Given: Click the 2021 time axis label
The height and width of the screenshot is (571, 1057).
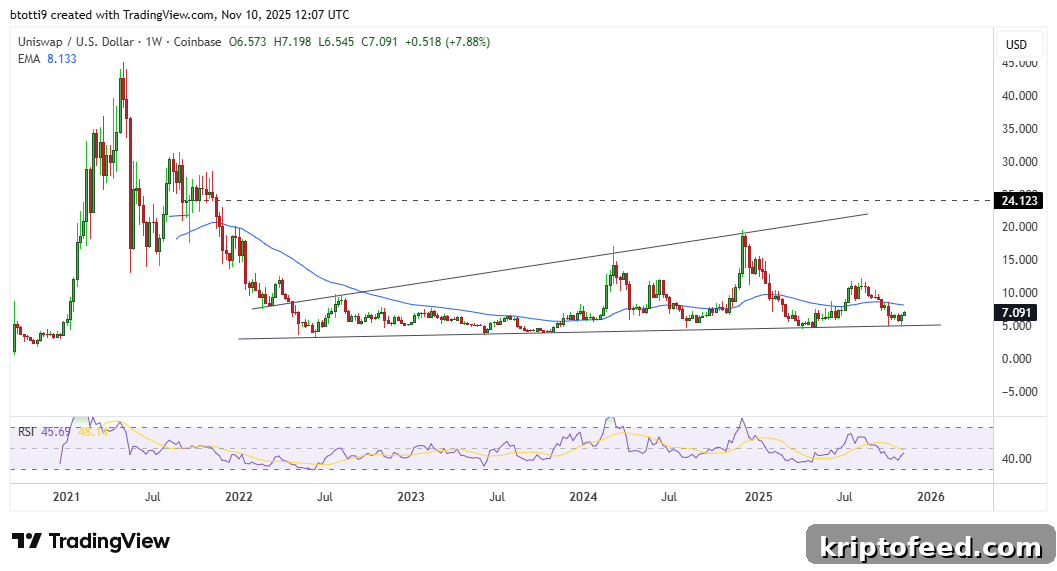Looking at the screenshot, I should click(66, 497).
